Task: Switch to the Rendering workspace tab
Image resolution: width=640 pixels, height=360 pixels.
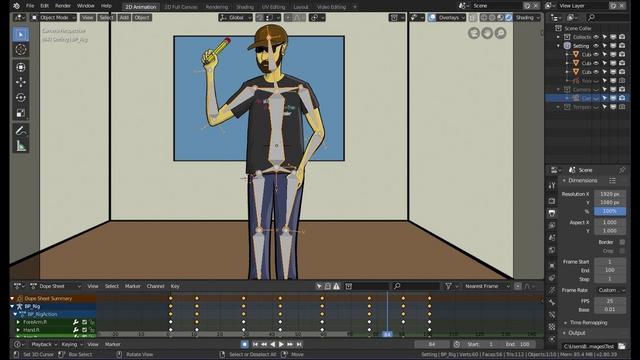Action: (217, 7)
